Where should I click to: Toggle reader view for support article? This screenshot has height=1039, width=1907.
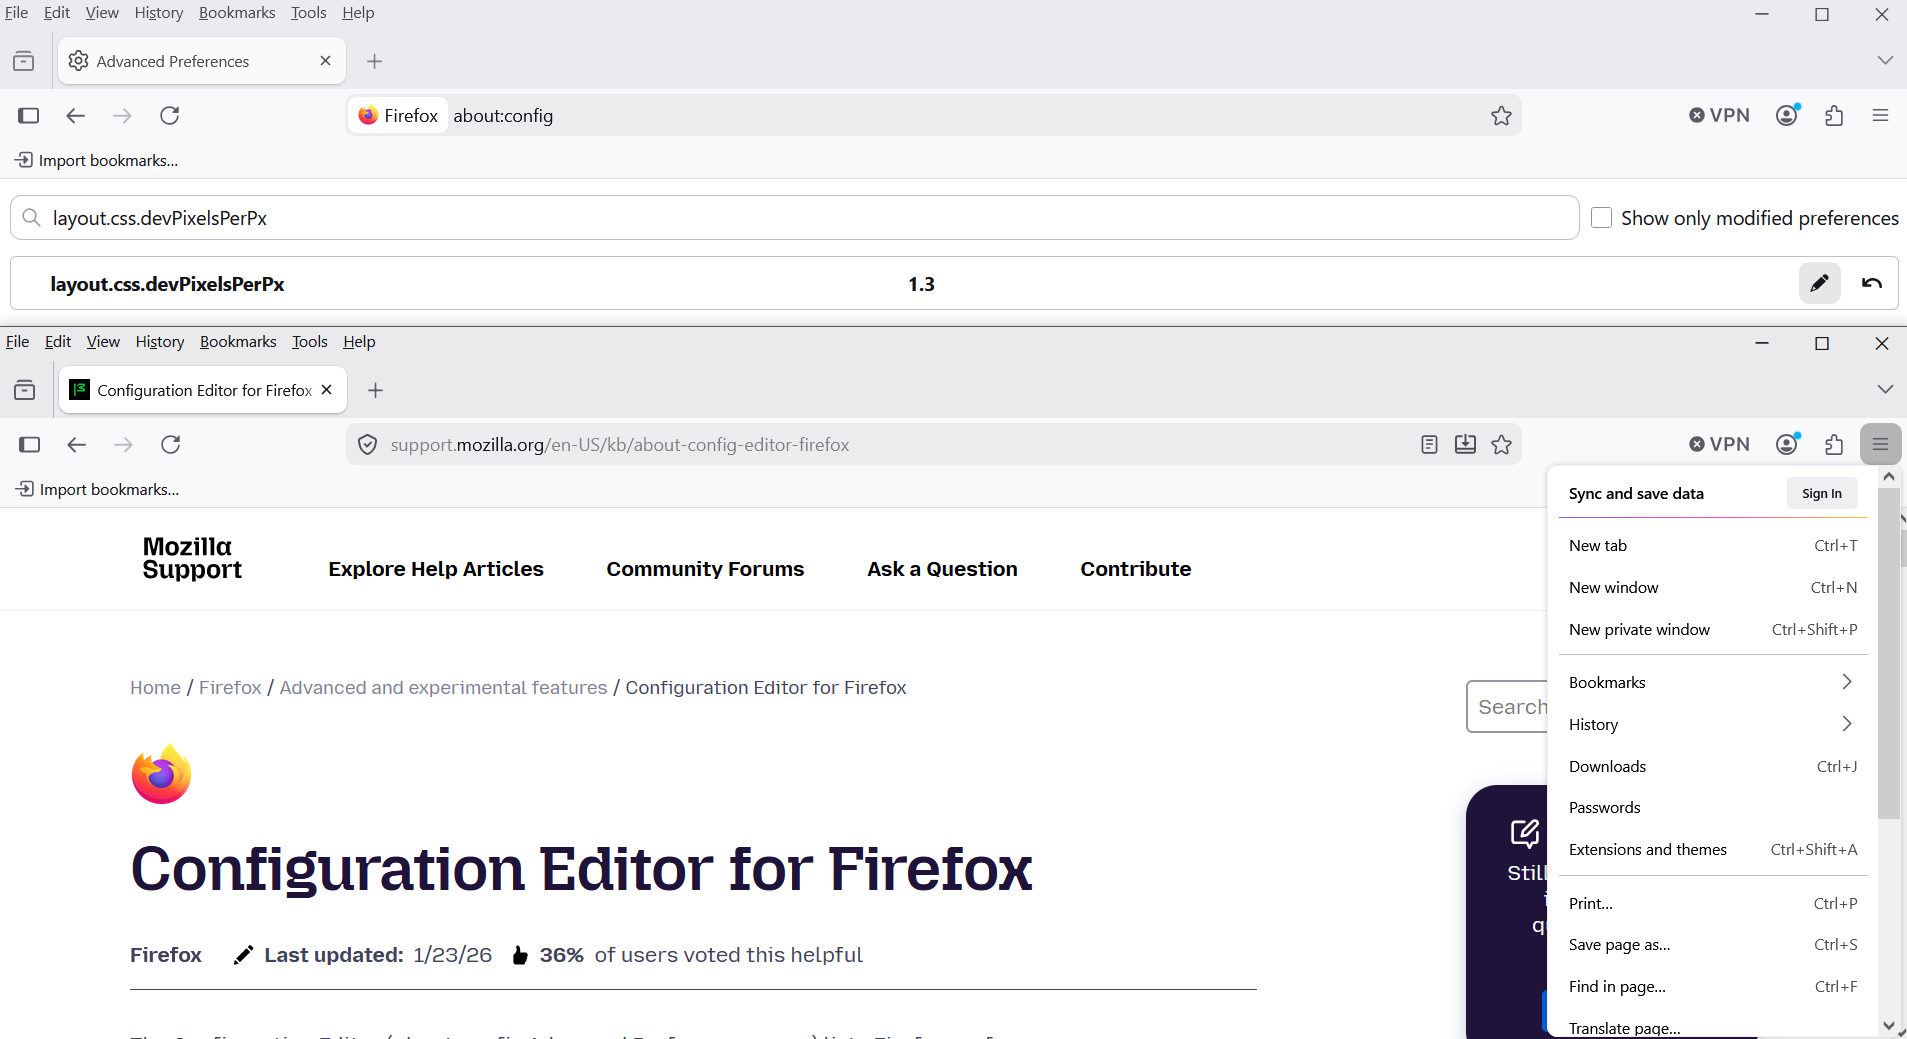(1429, 445)
